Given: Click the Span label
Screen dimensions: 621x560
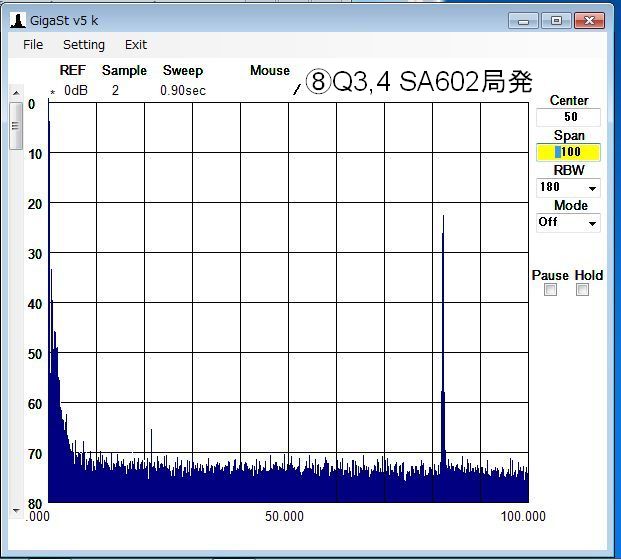Looking at the screenshot, I should click(x=569, y=135).
